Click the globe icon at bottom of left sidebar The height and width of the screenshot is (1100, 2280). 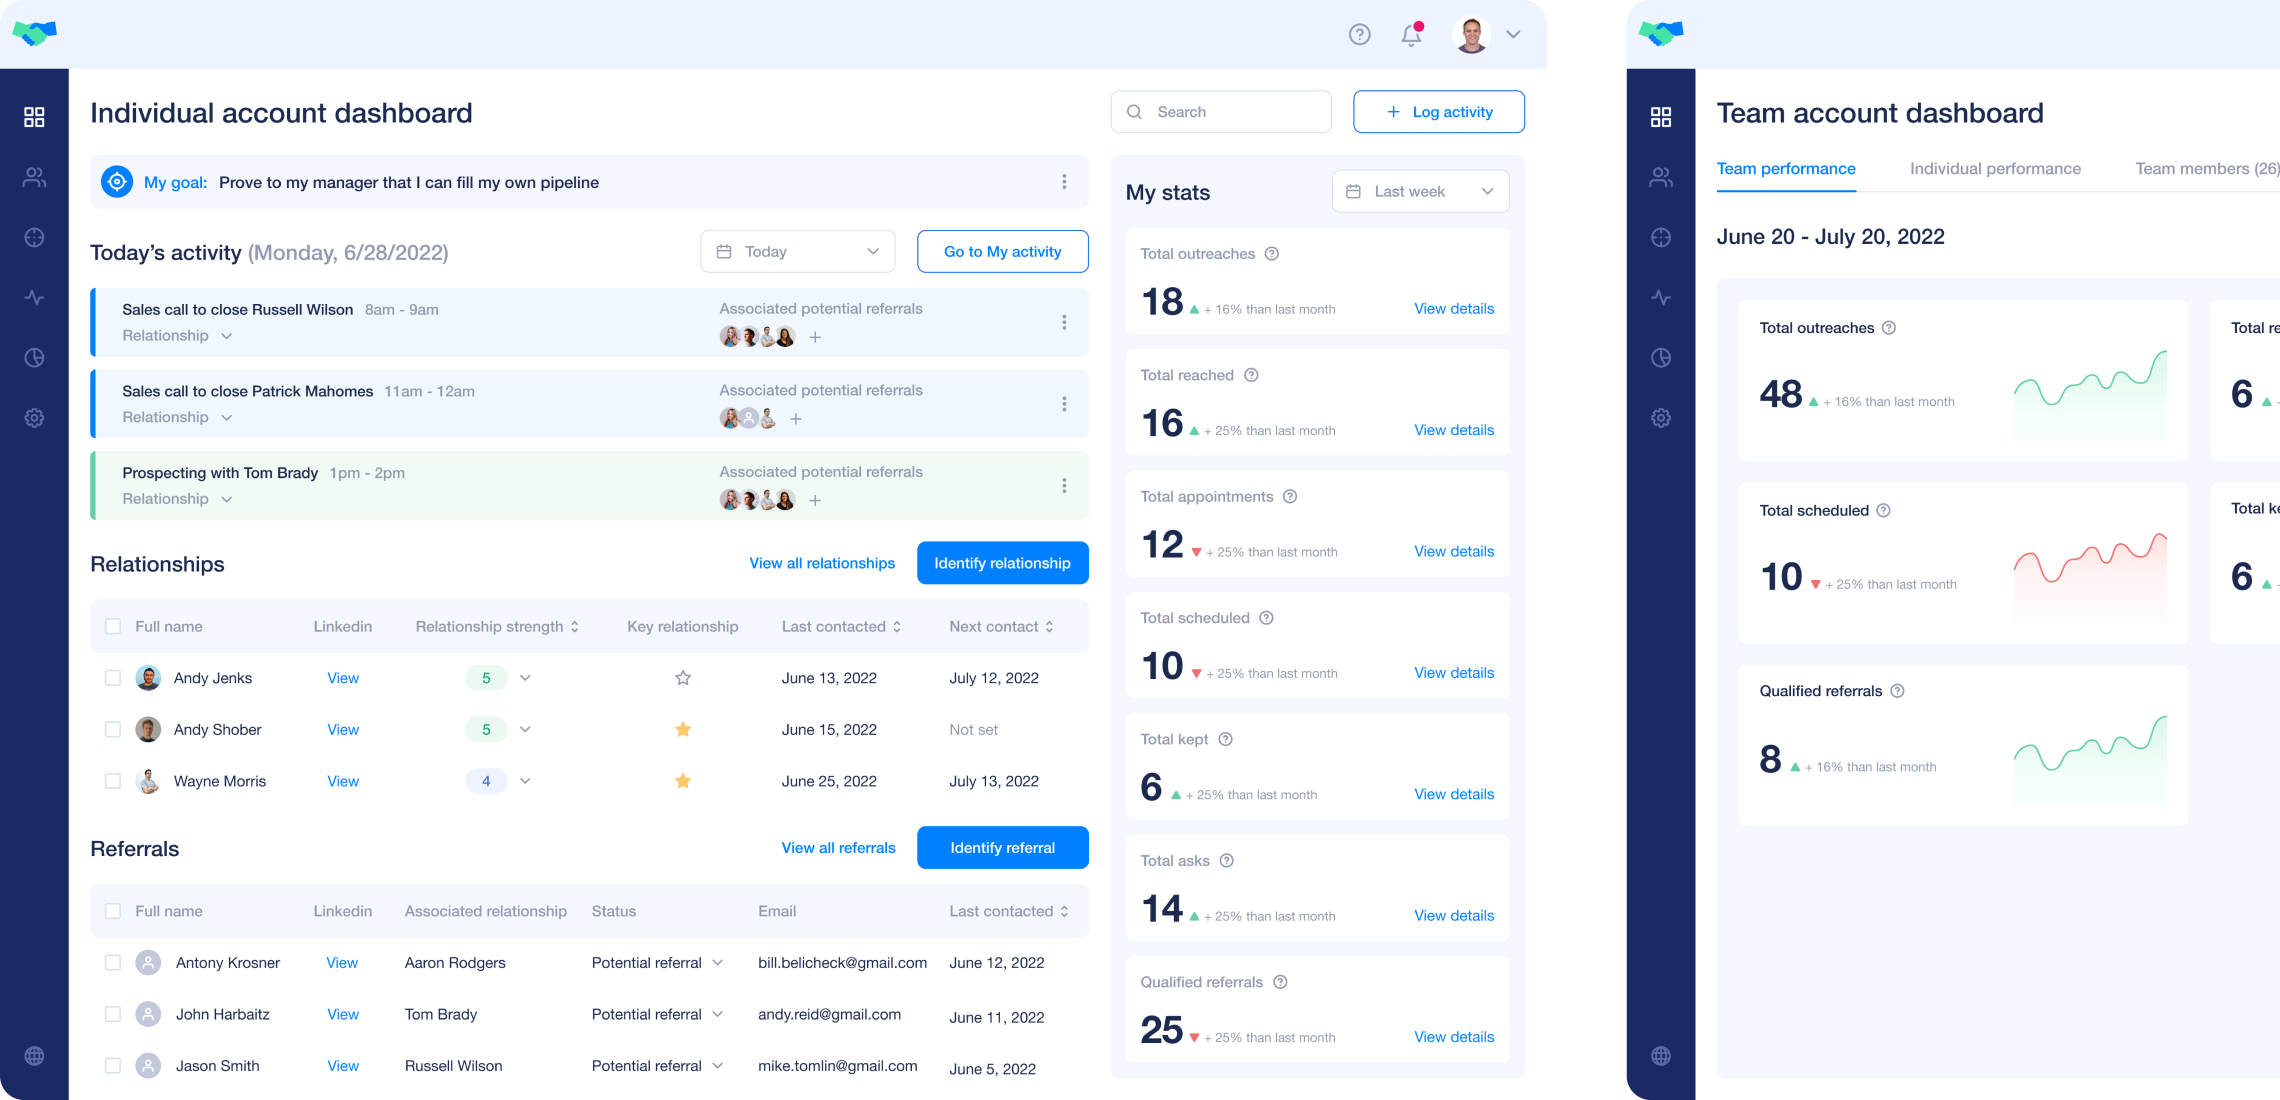[34, 1056]
